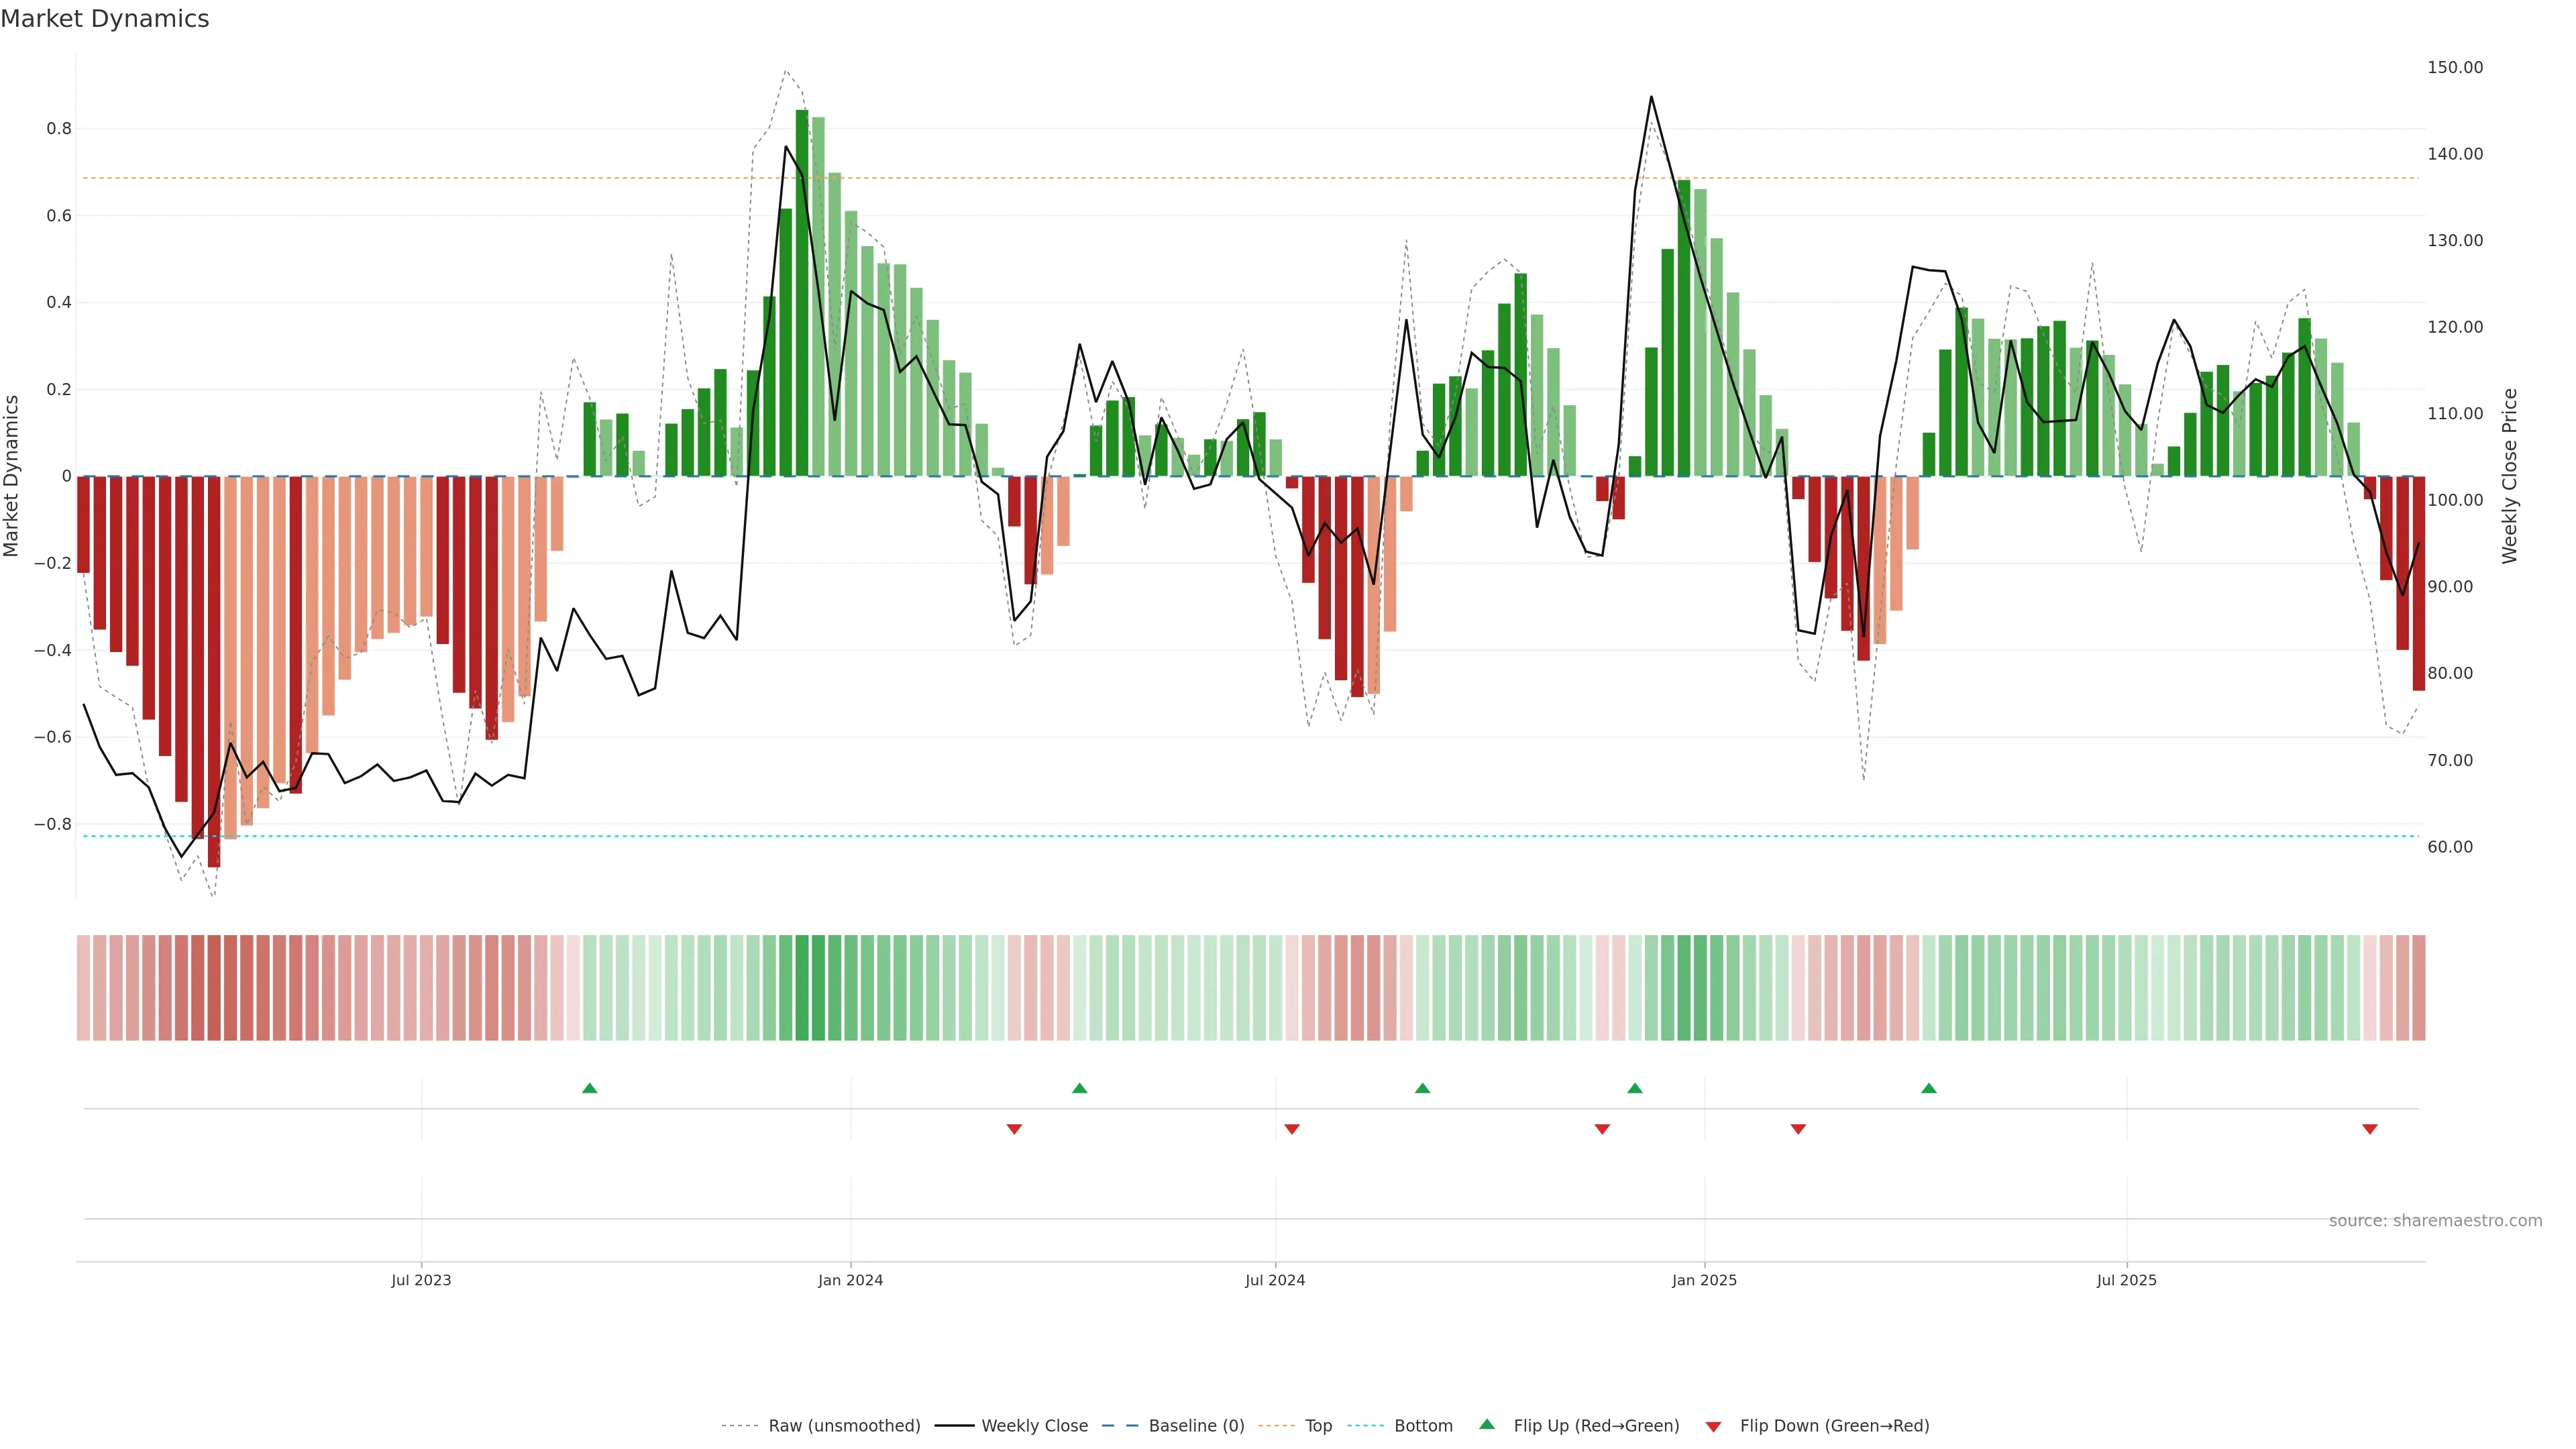Click the flip-up marker just before Jan 2025

tap(1635, 1088)
